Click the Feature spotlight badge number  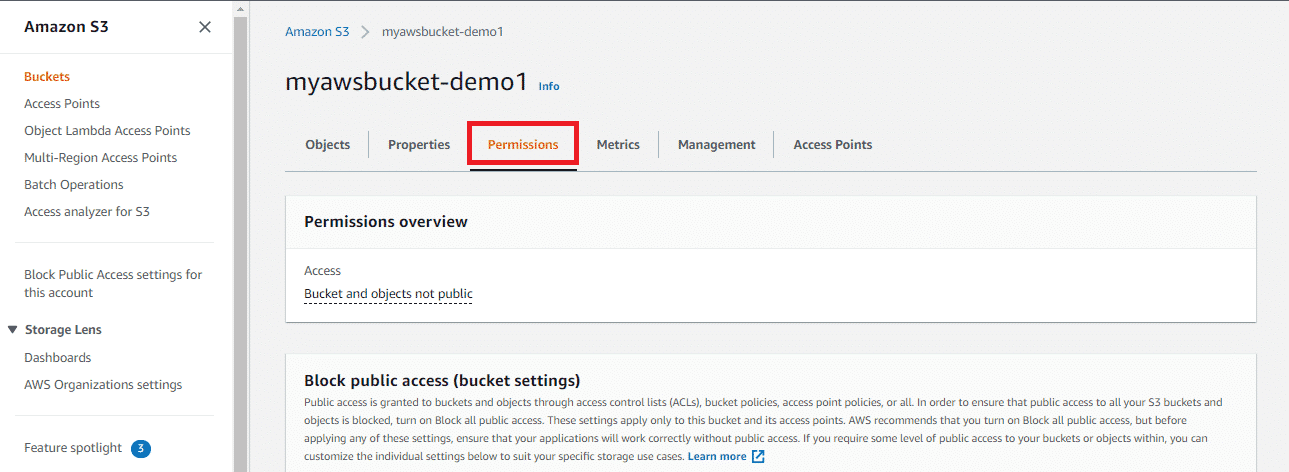pyautogui.click(x=141, y=449)
